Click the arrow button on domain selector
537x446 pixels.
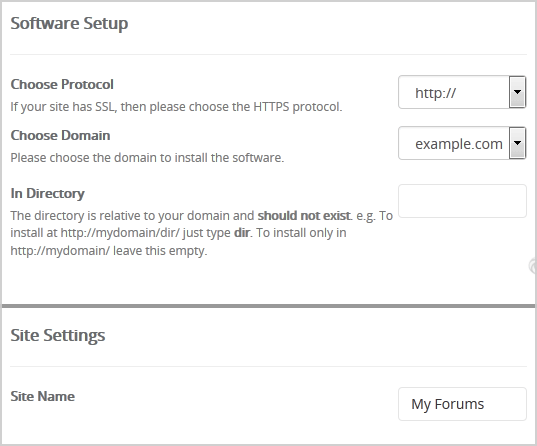tap(517, 144)
